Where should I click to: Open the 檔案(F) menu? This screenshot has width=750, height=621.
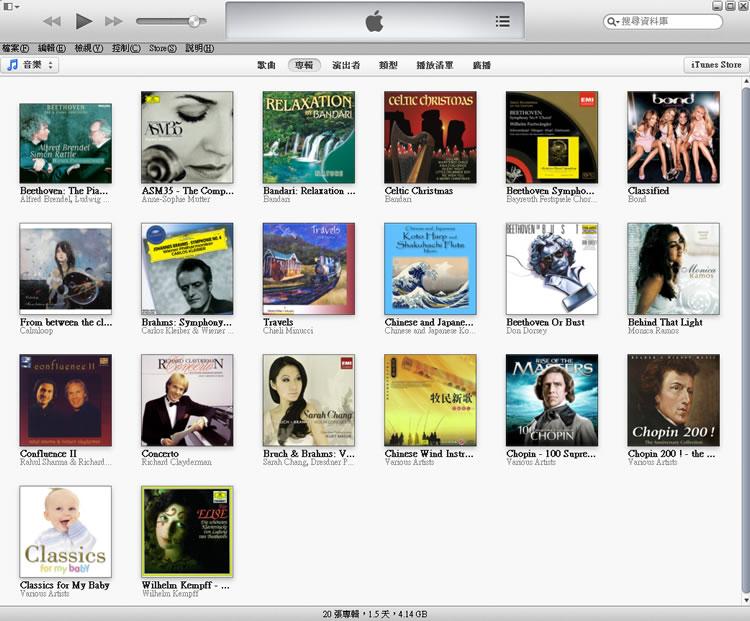pos(15,48)
